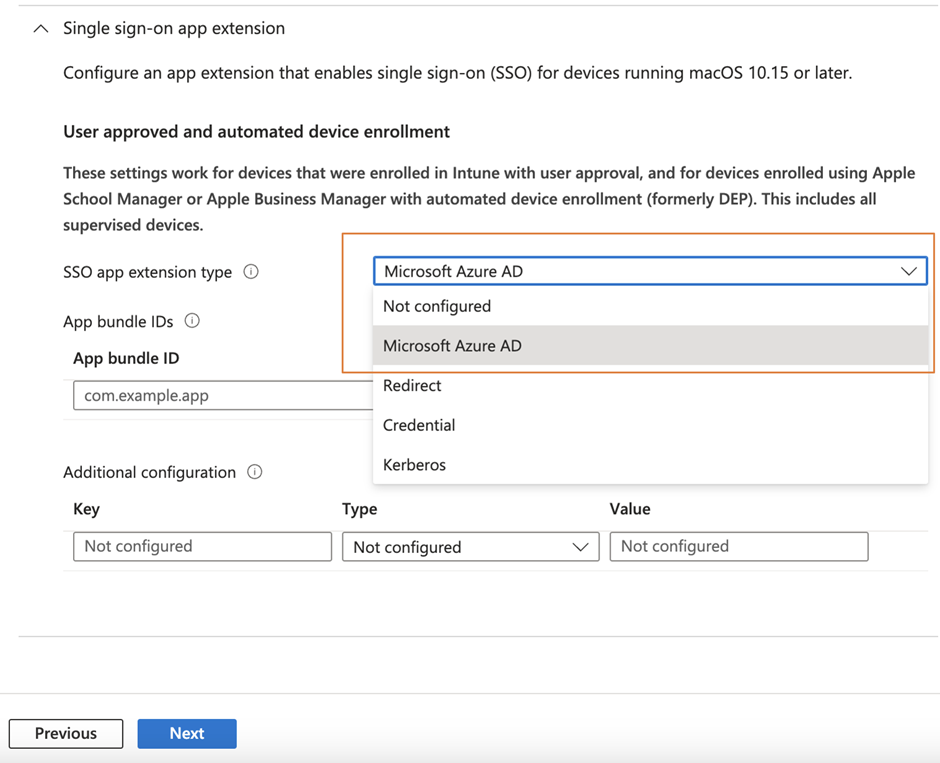Click the Single sign-on app extension heading
940x763 pixels.
click(174, 28)
